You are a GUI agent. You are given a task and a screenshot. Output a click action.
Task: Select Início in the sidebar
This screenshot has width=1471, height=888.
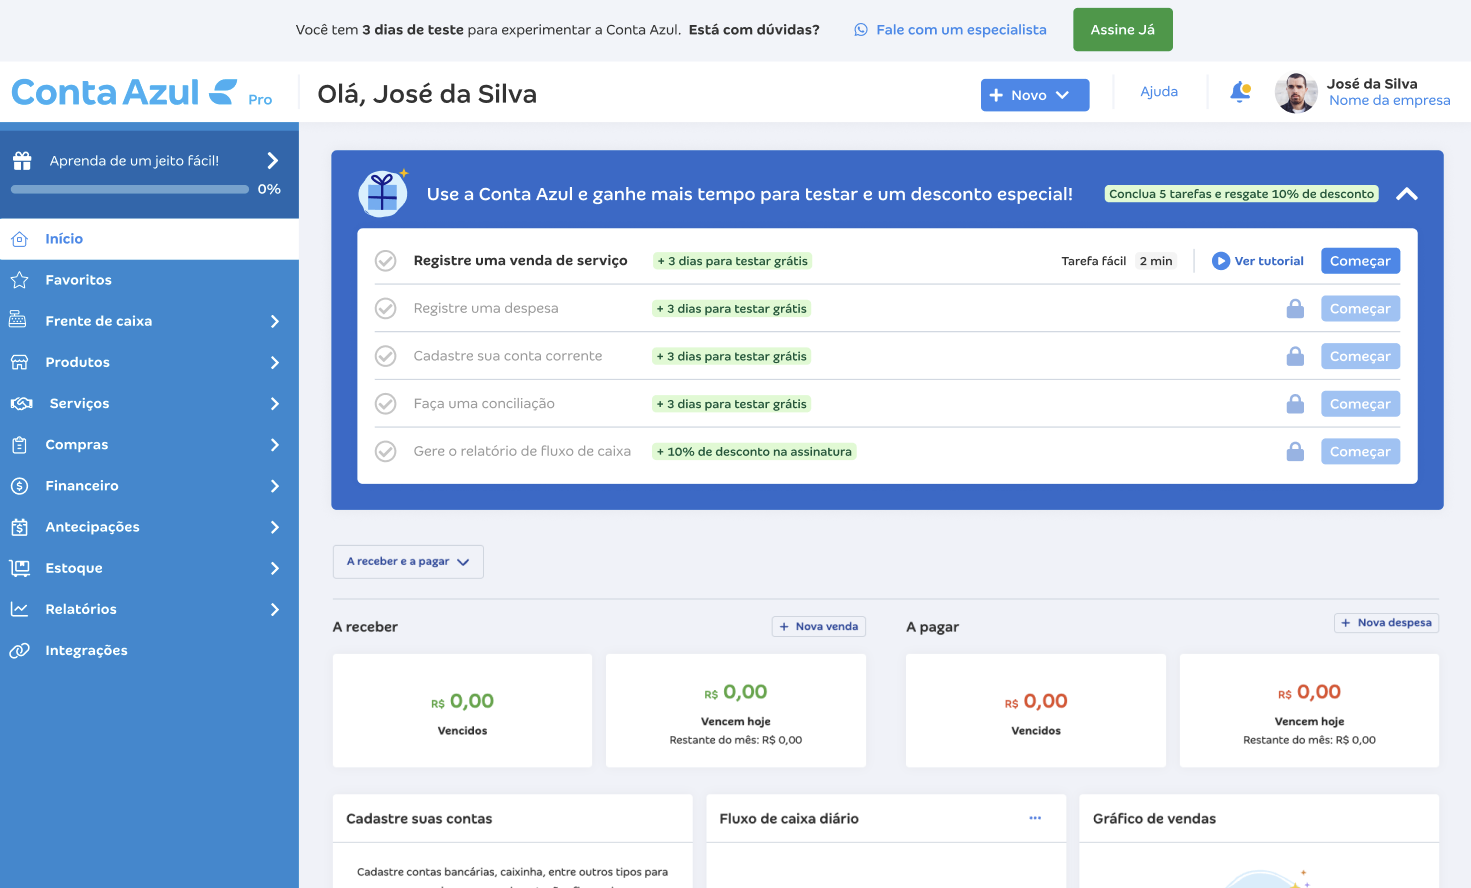click(x=149, y=239)
